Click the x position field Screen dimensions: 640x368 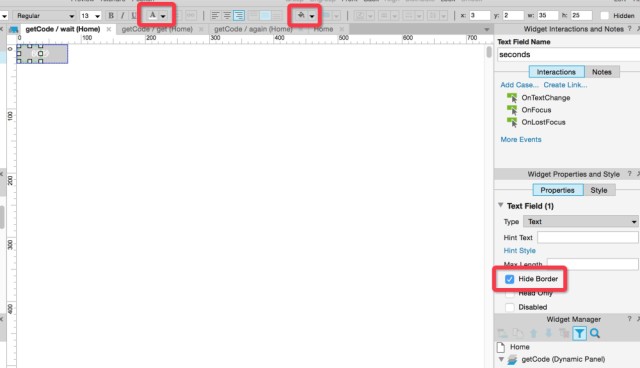(480, 15)
